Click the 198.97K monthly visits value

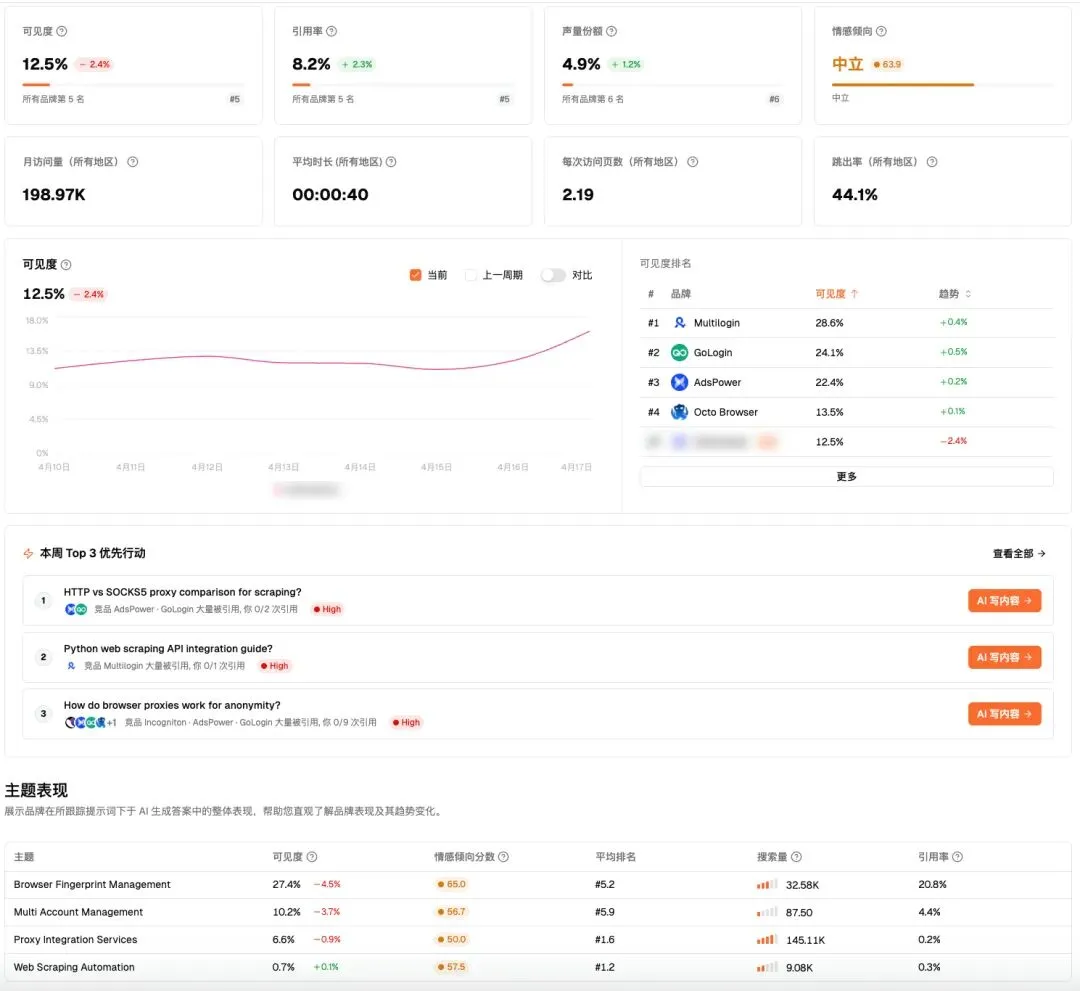coord(54,194)
